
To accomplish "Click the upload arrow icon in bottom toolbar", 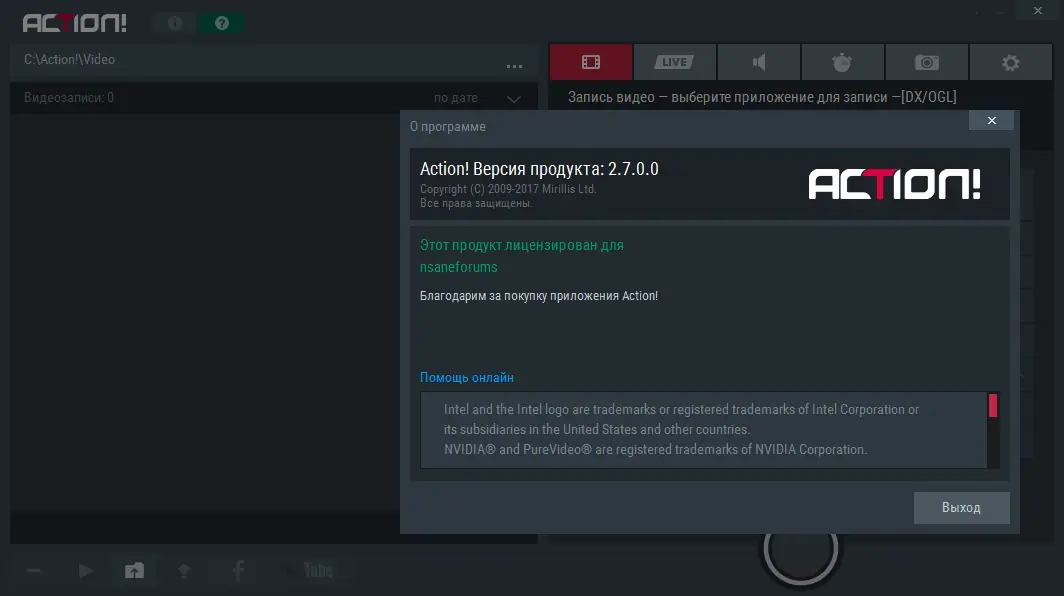I will 183,571.
